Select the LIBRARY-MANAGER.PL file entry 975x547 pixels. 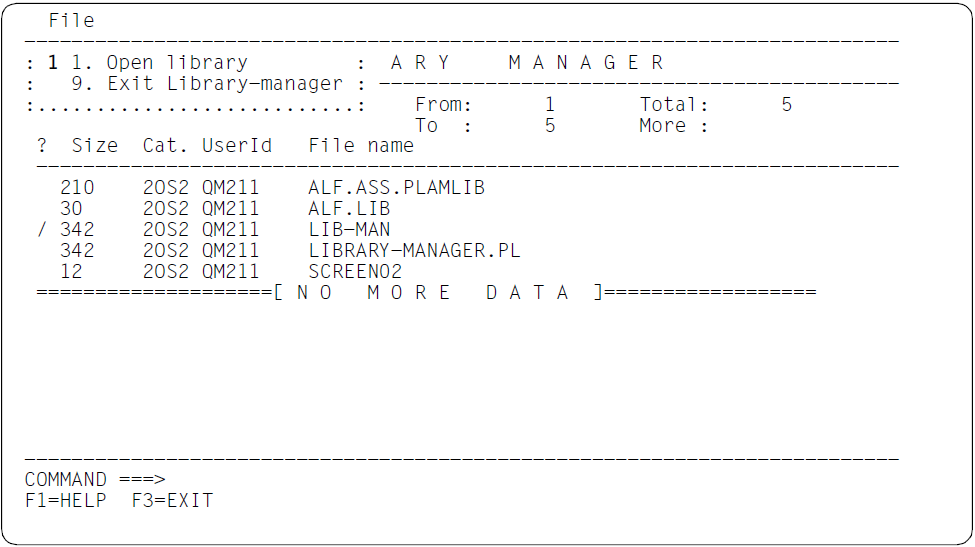(414, 251)
